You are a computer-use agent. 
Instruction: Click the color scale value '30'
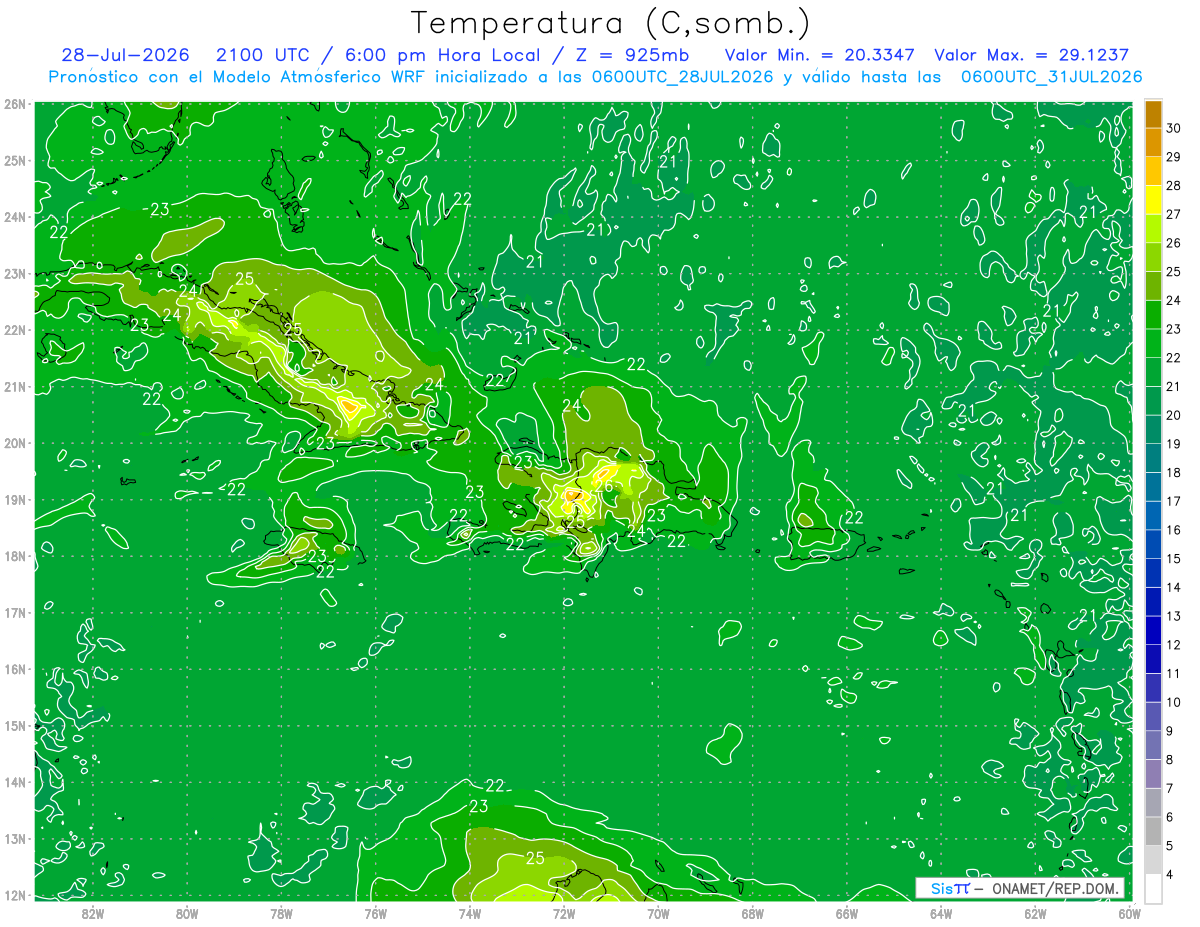tap(1173, 128)
